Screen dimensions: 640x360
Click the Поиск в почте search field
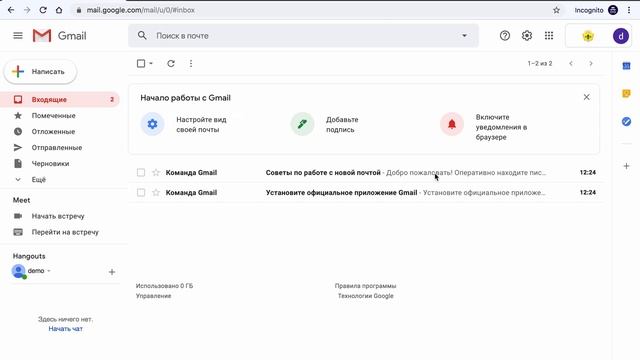point(303,36)
